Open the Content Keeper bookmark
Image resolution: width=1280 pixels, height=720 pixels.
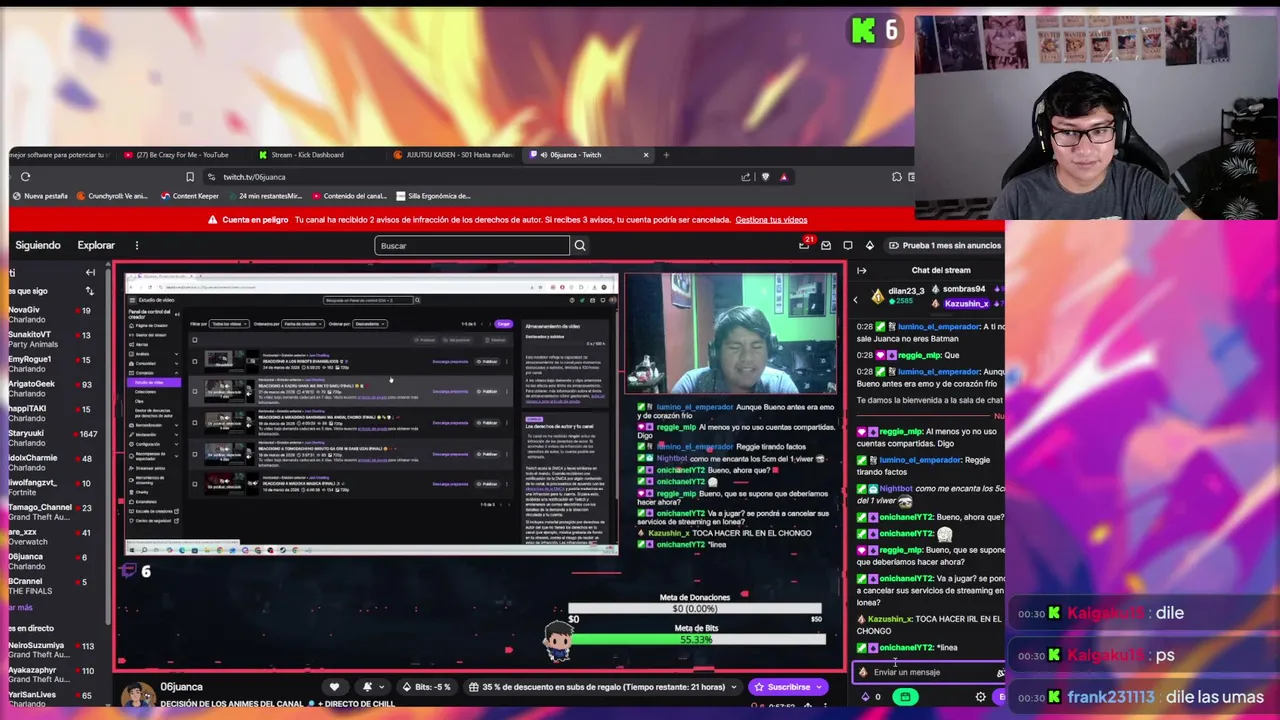[x=190, y=196]
